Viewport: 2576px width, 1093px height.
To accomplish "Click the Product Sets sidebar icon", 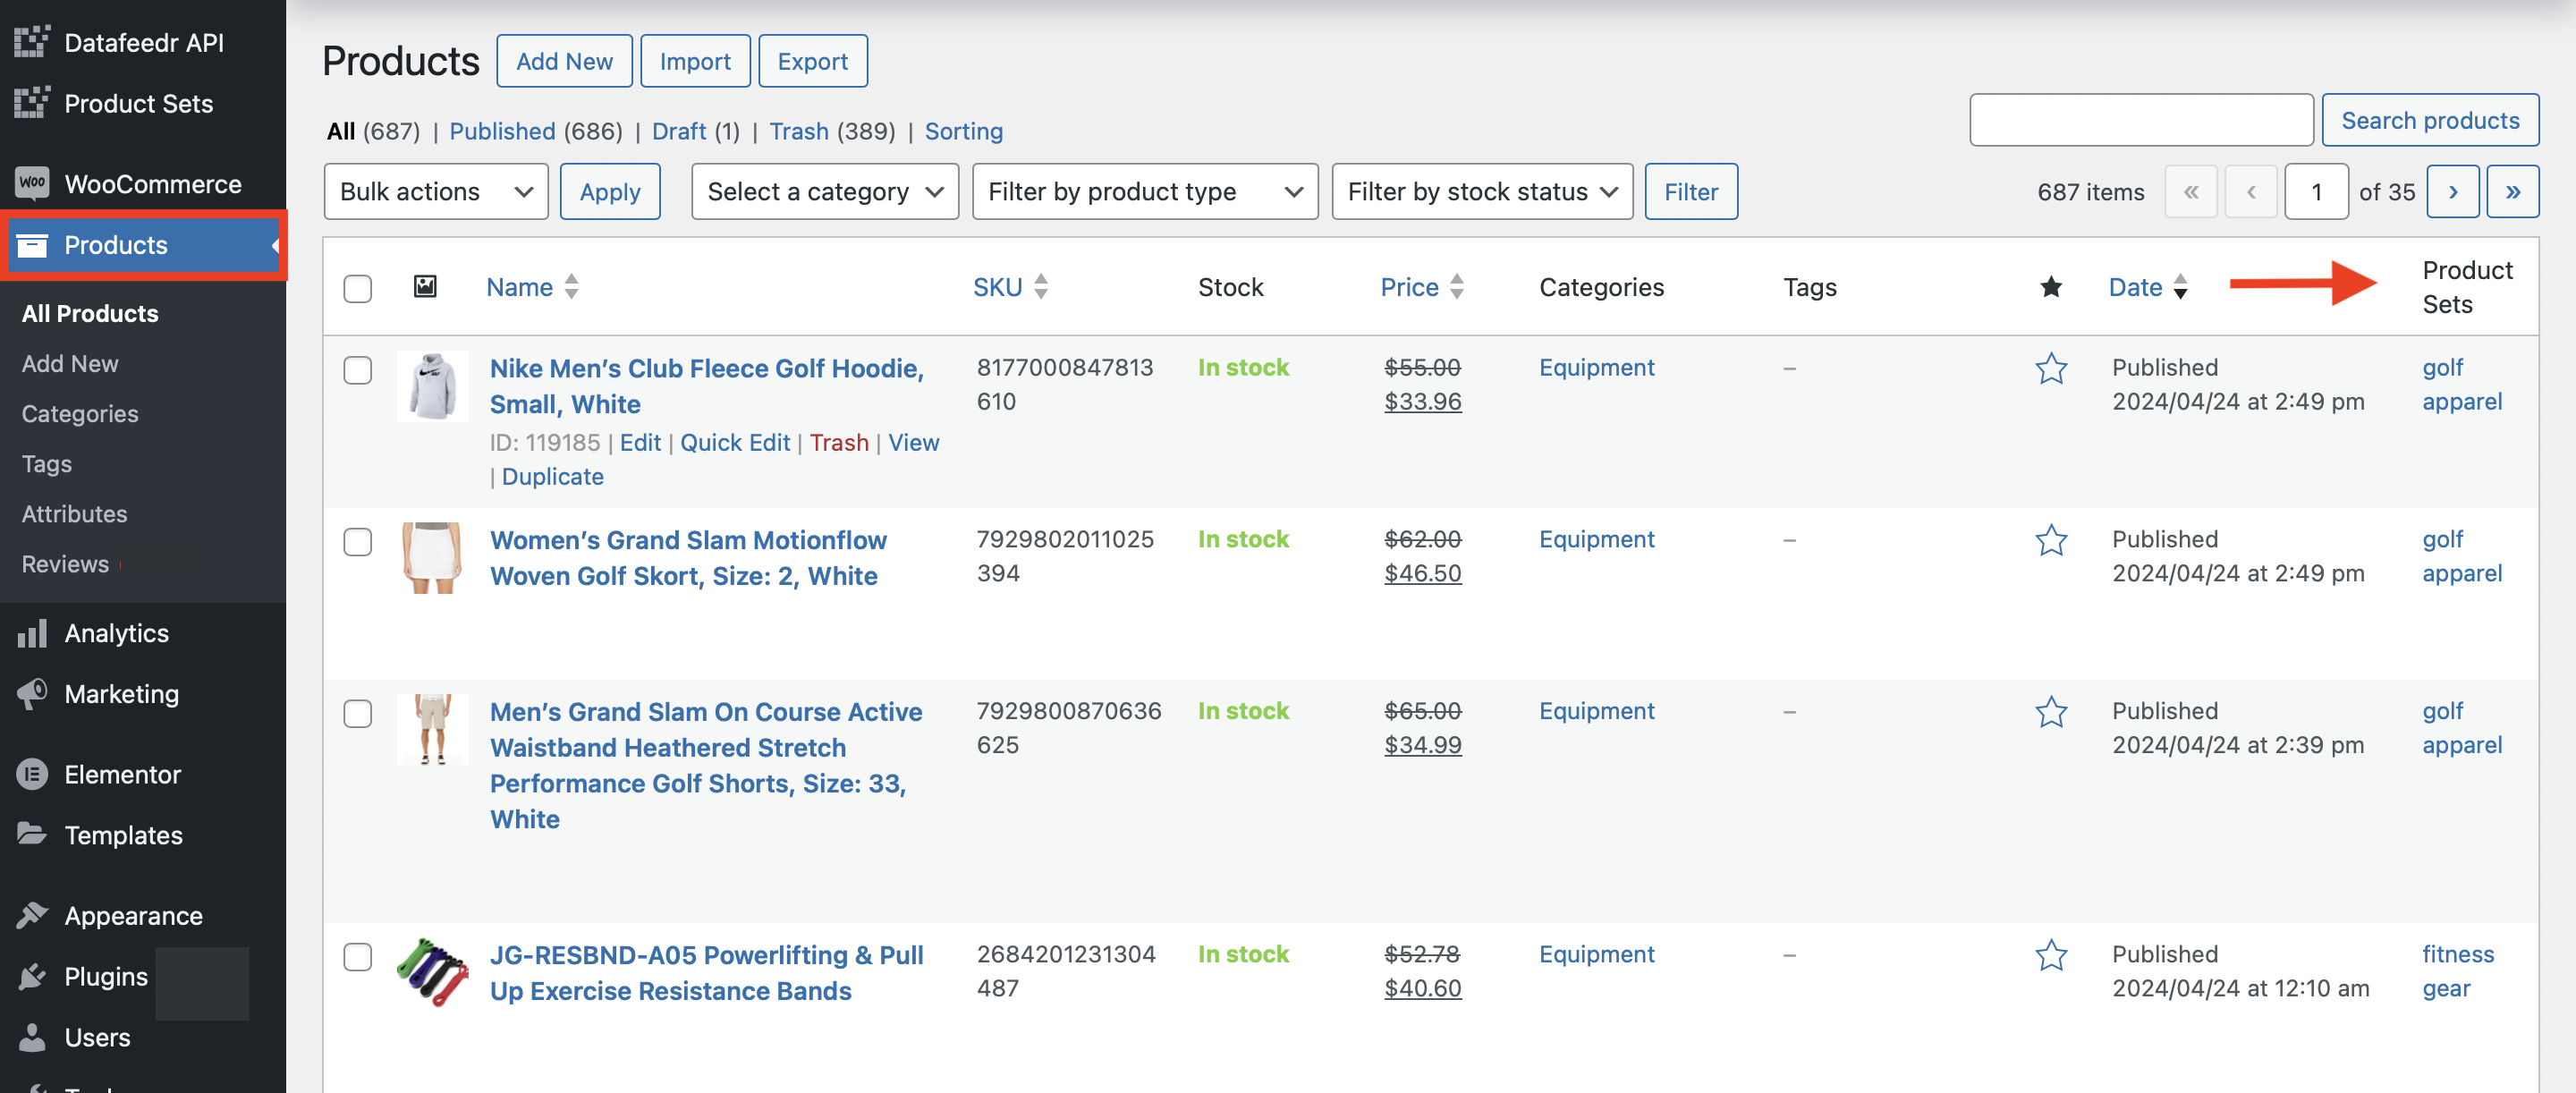I will pos(32,103).
